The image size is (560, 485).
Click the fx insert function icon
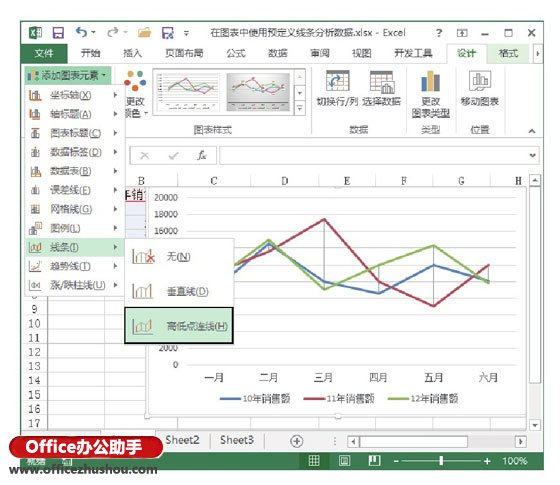pos(202,155)
